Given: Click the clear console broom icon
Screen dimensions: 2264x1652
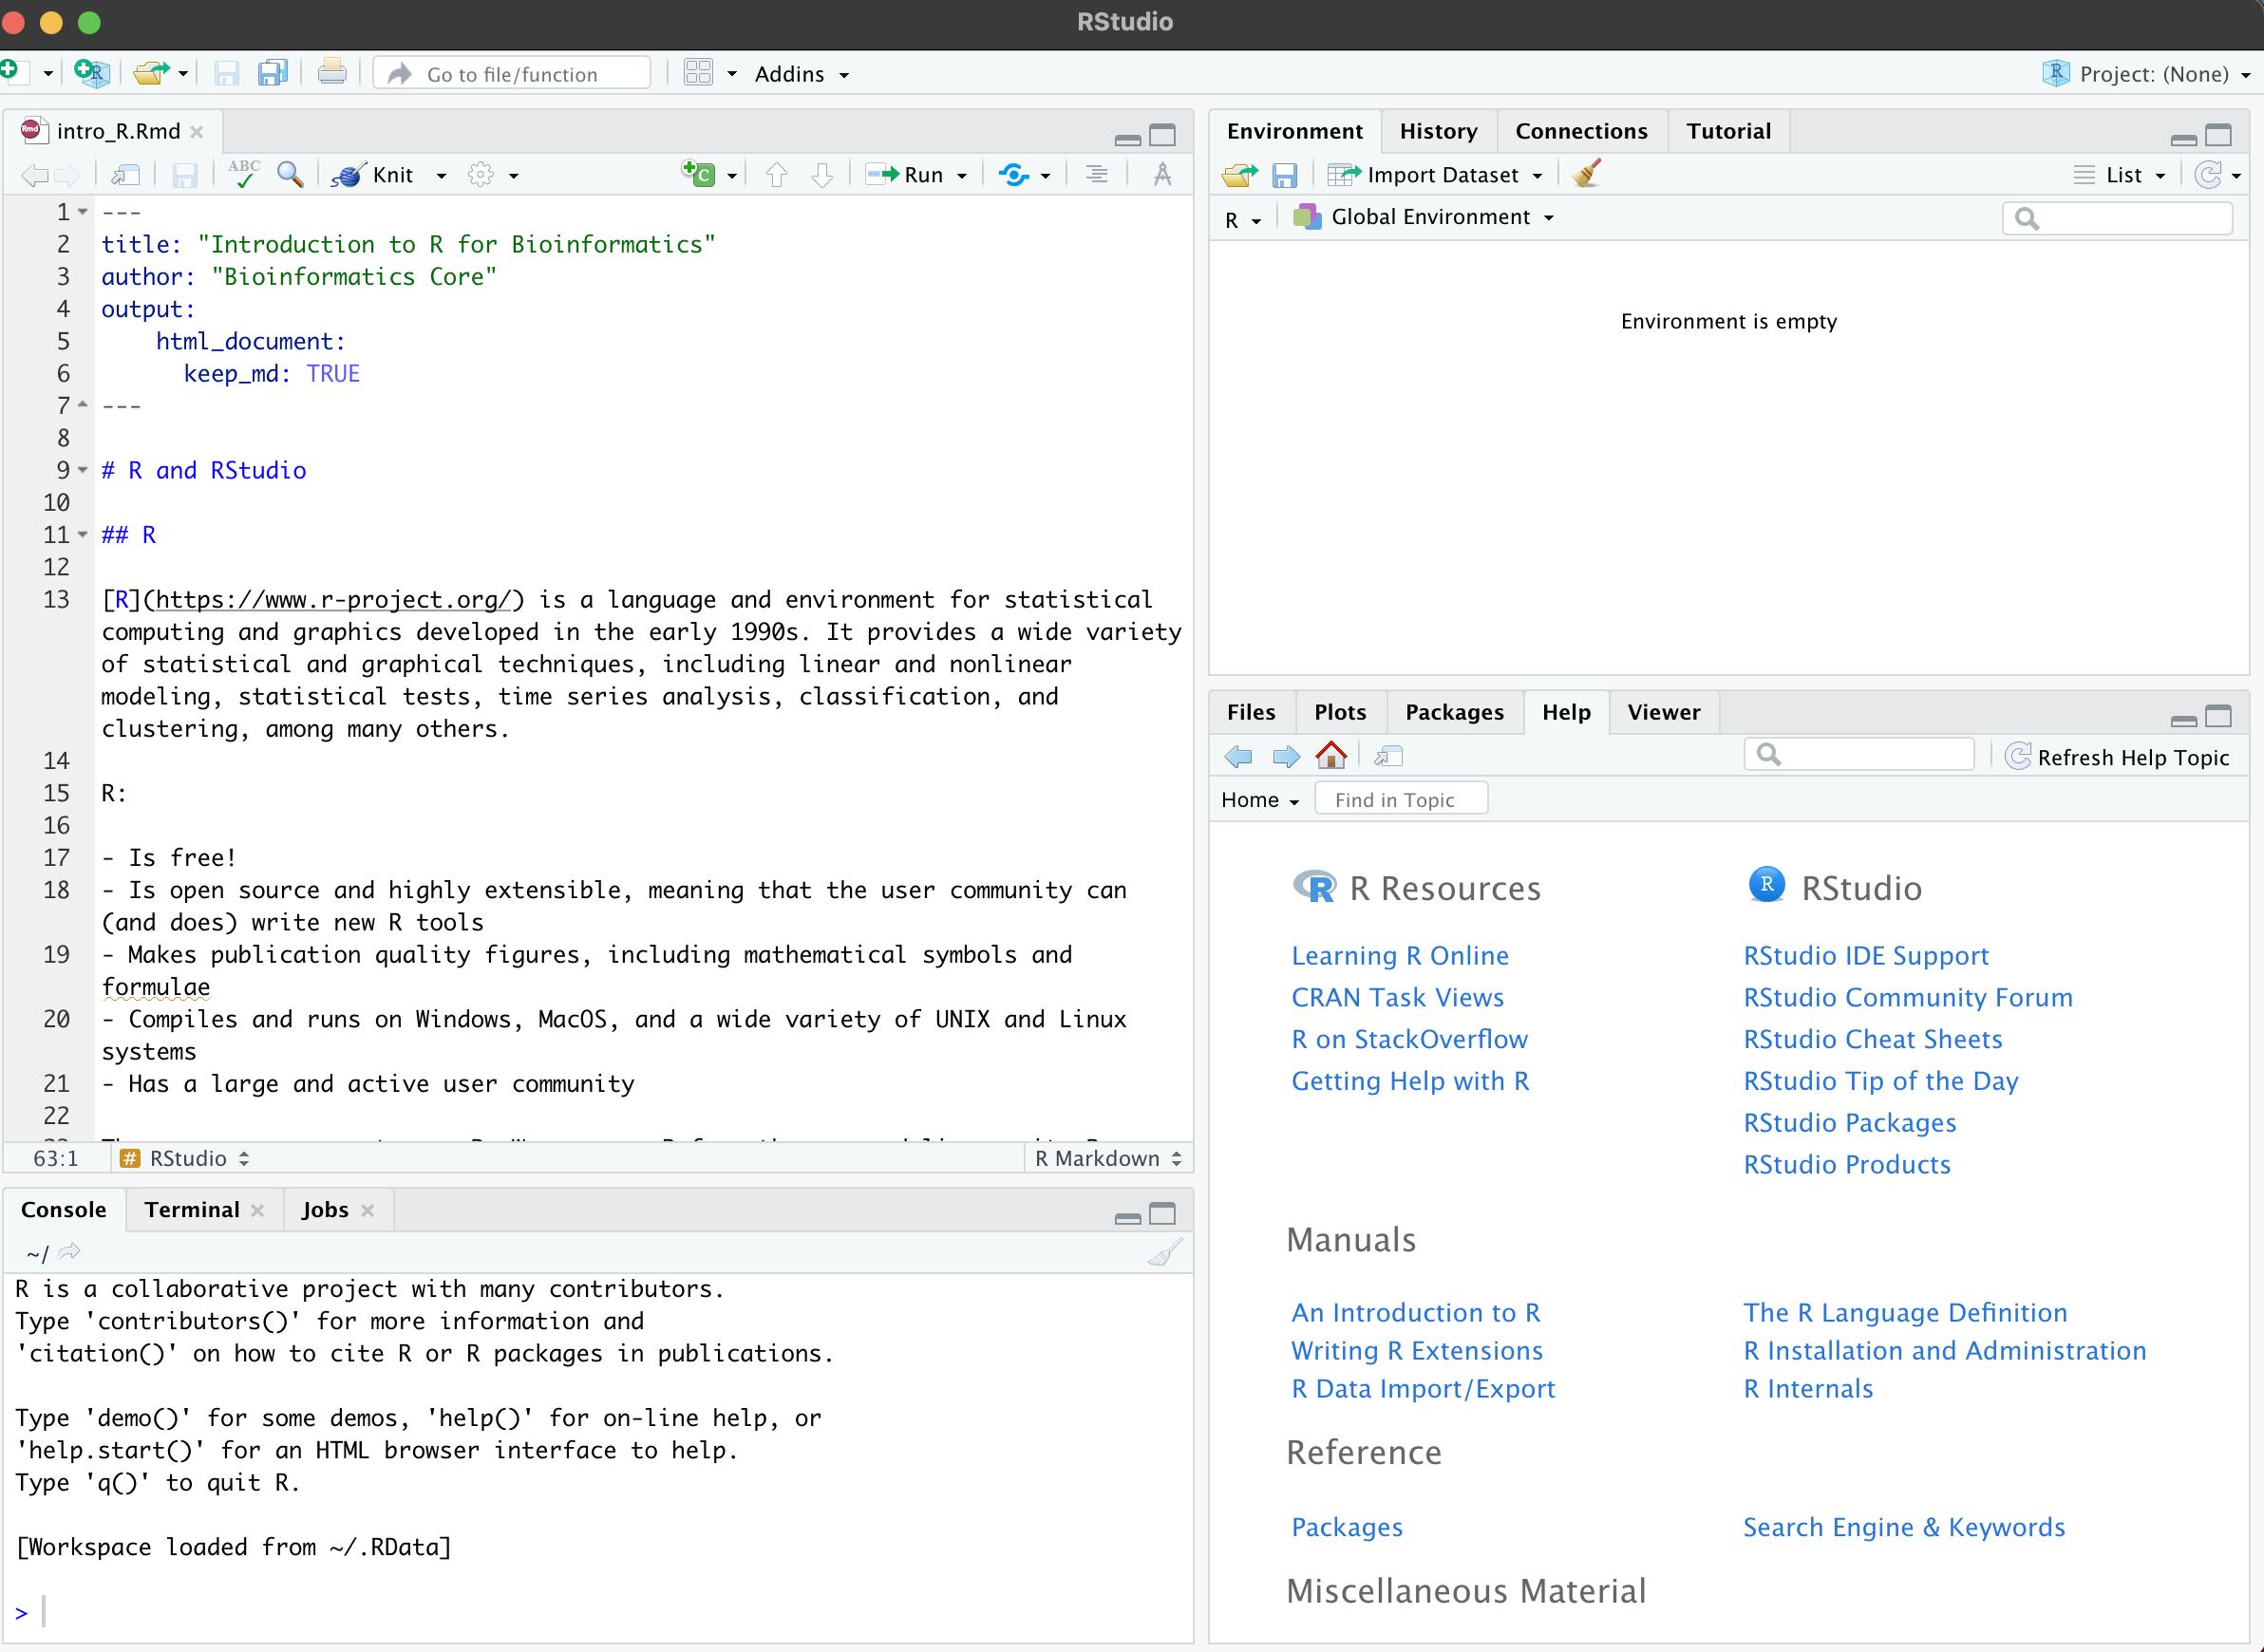Looking at the screenshot, I should (x=1165, y=1252).
